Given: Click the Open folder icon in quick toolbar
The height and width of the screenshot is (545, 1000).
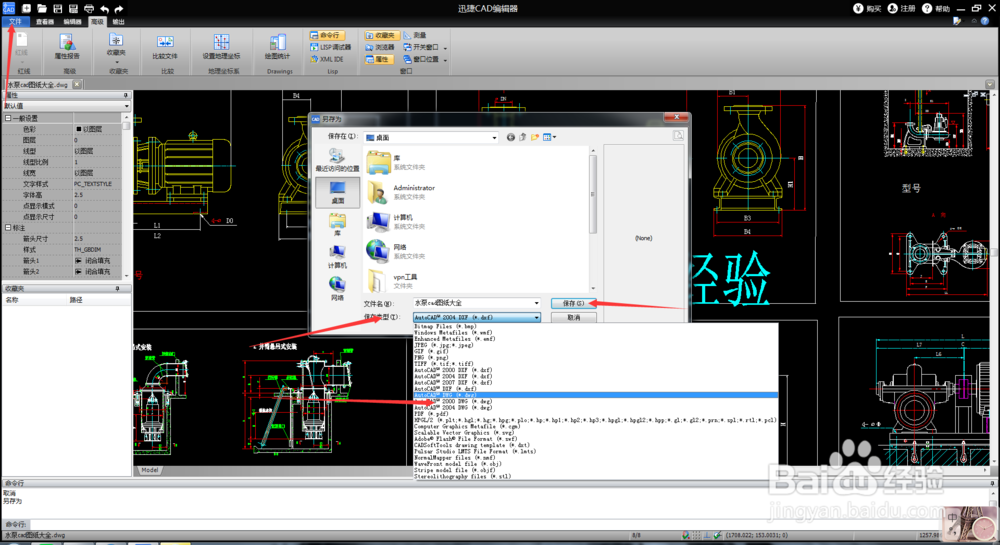Looking at the screenshot, I should [41, 8].
